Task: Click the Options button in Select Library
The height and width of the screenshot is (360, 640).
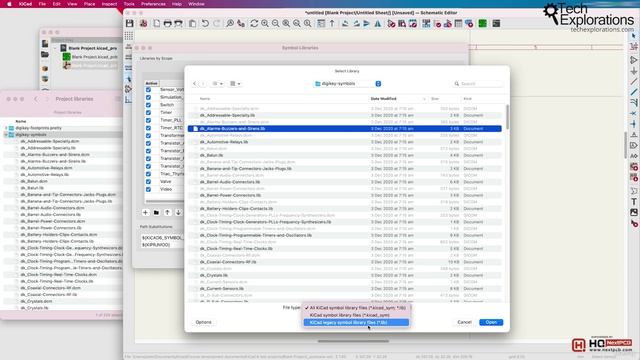Action: 203,322
